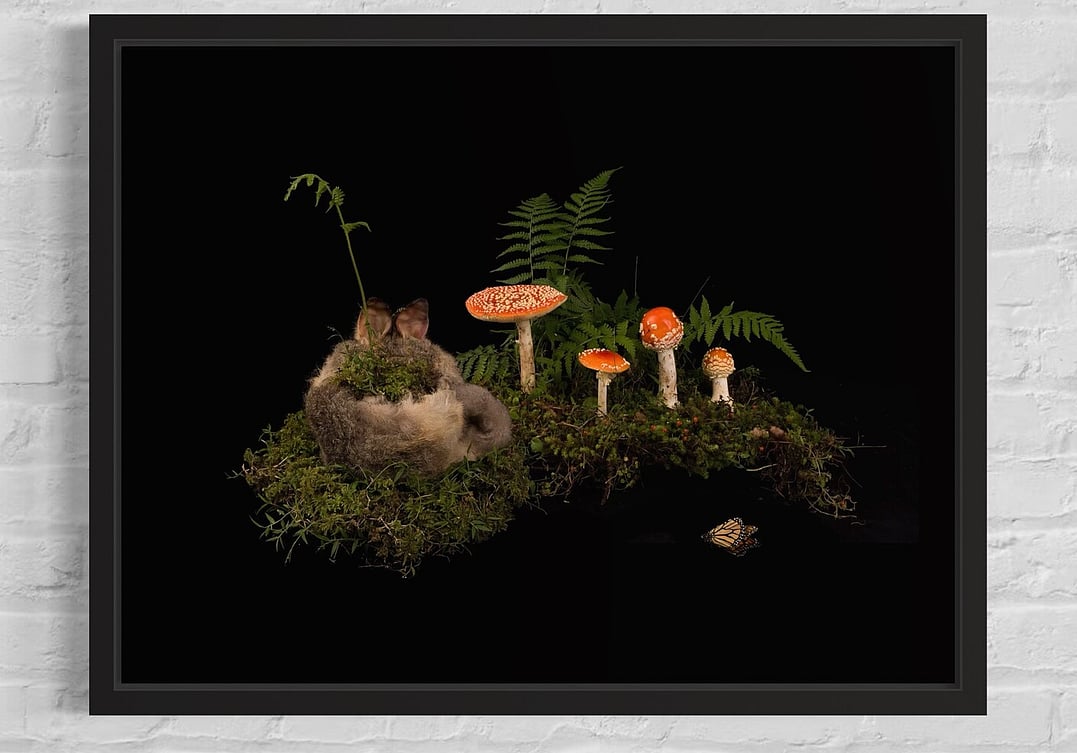Select the smallest orange mushroom in the center

click(603, 362)
